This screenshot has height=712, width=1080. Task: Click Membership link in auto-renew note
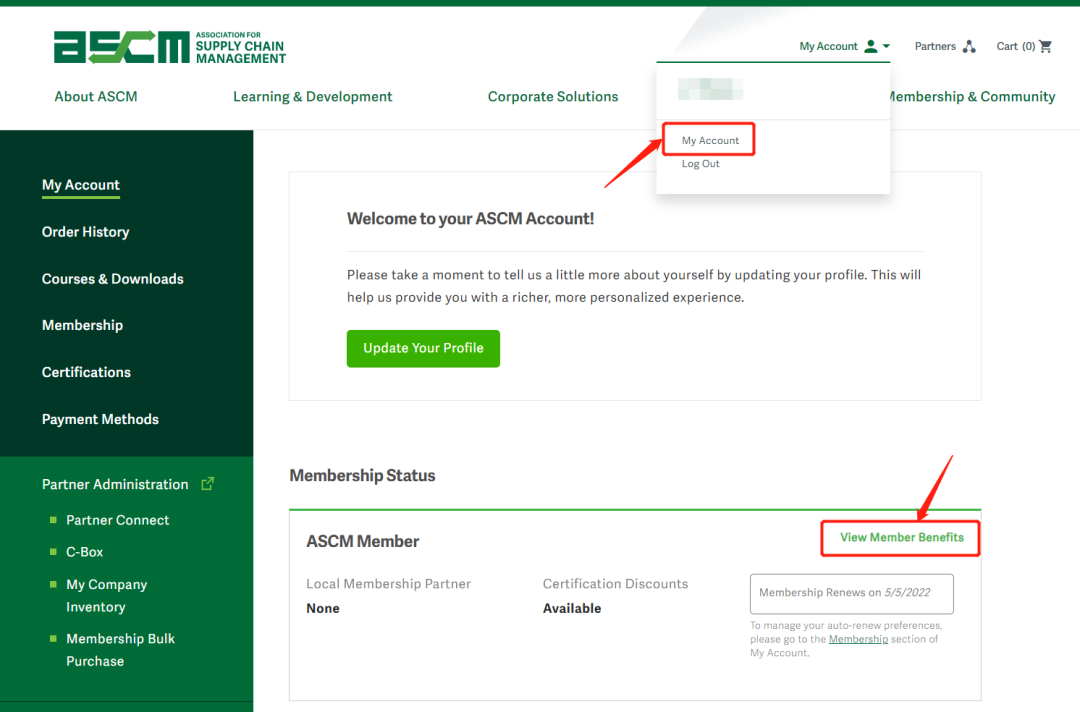858,639
